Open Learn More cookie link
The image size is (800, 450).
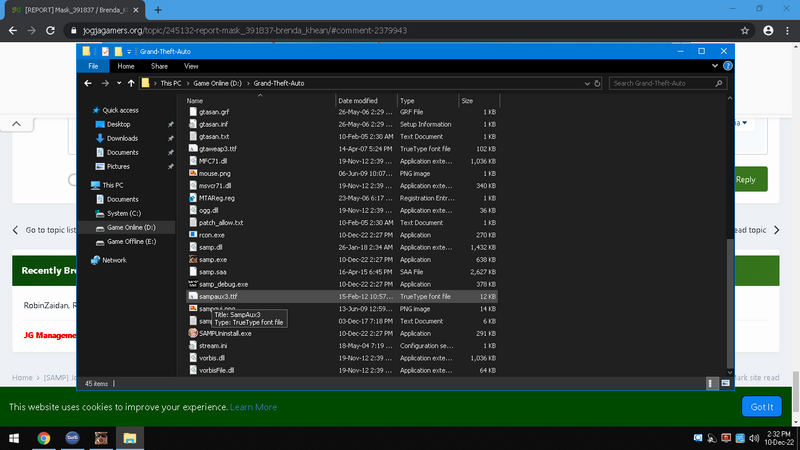[253, 407]
